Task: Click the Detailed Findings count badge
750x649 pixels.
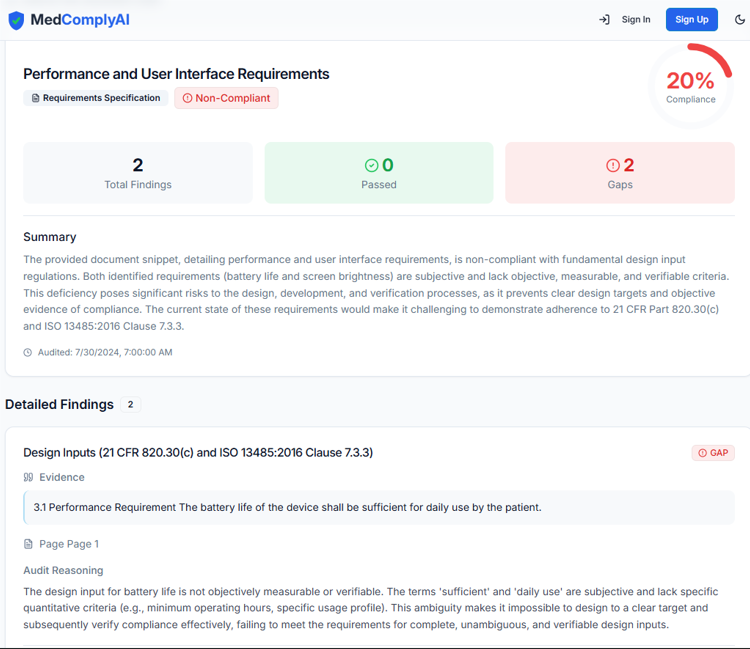Action: tap(130, 405)
